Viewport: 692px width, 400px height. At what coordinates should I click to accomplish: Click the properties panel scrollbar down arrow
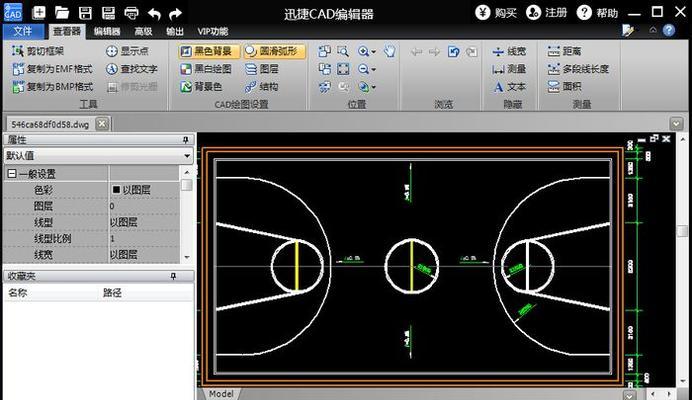[187, 257]
